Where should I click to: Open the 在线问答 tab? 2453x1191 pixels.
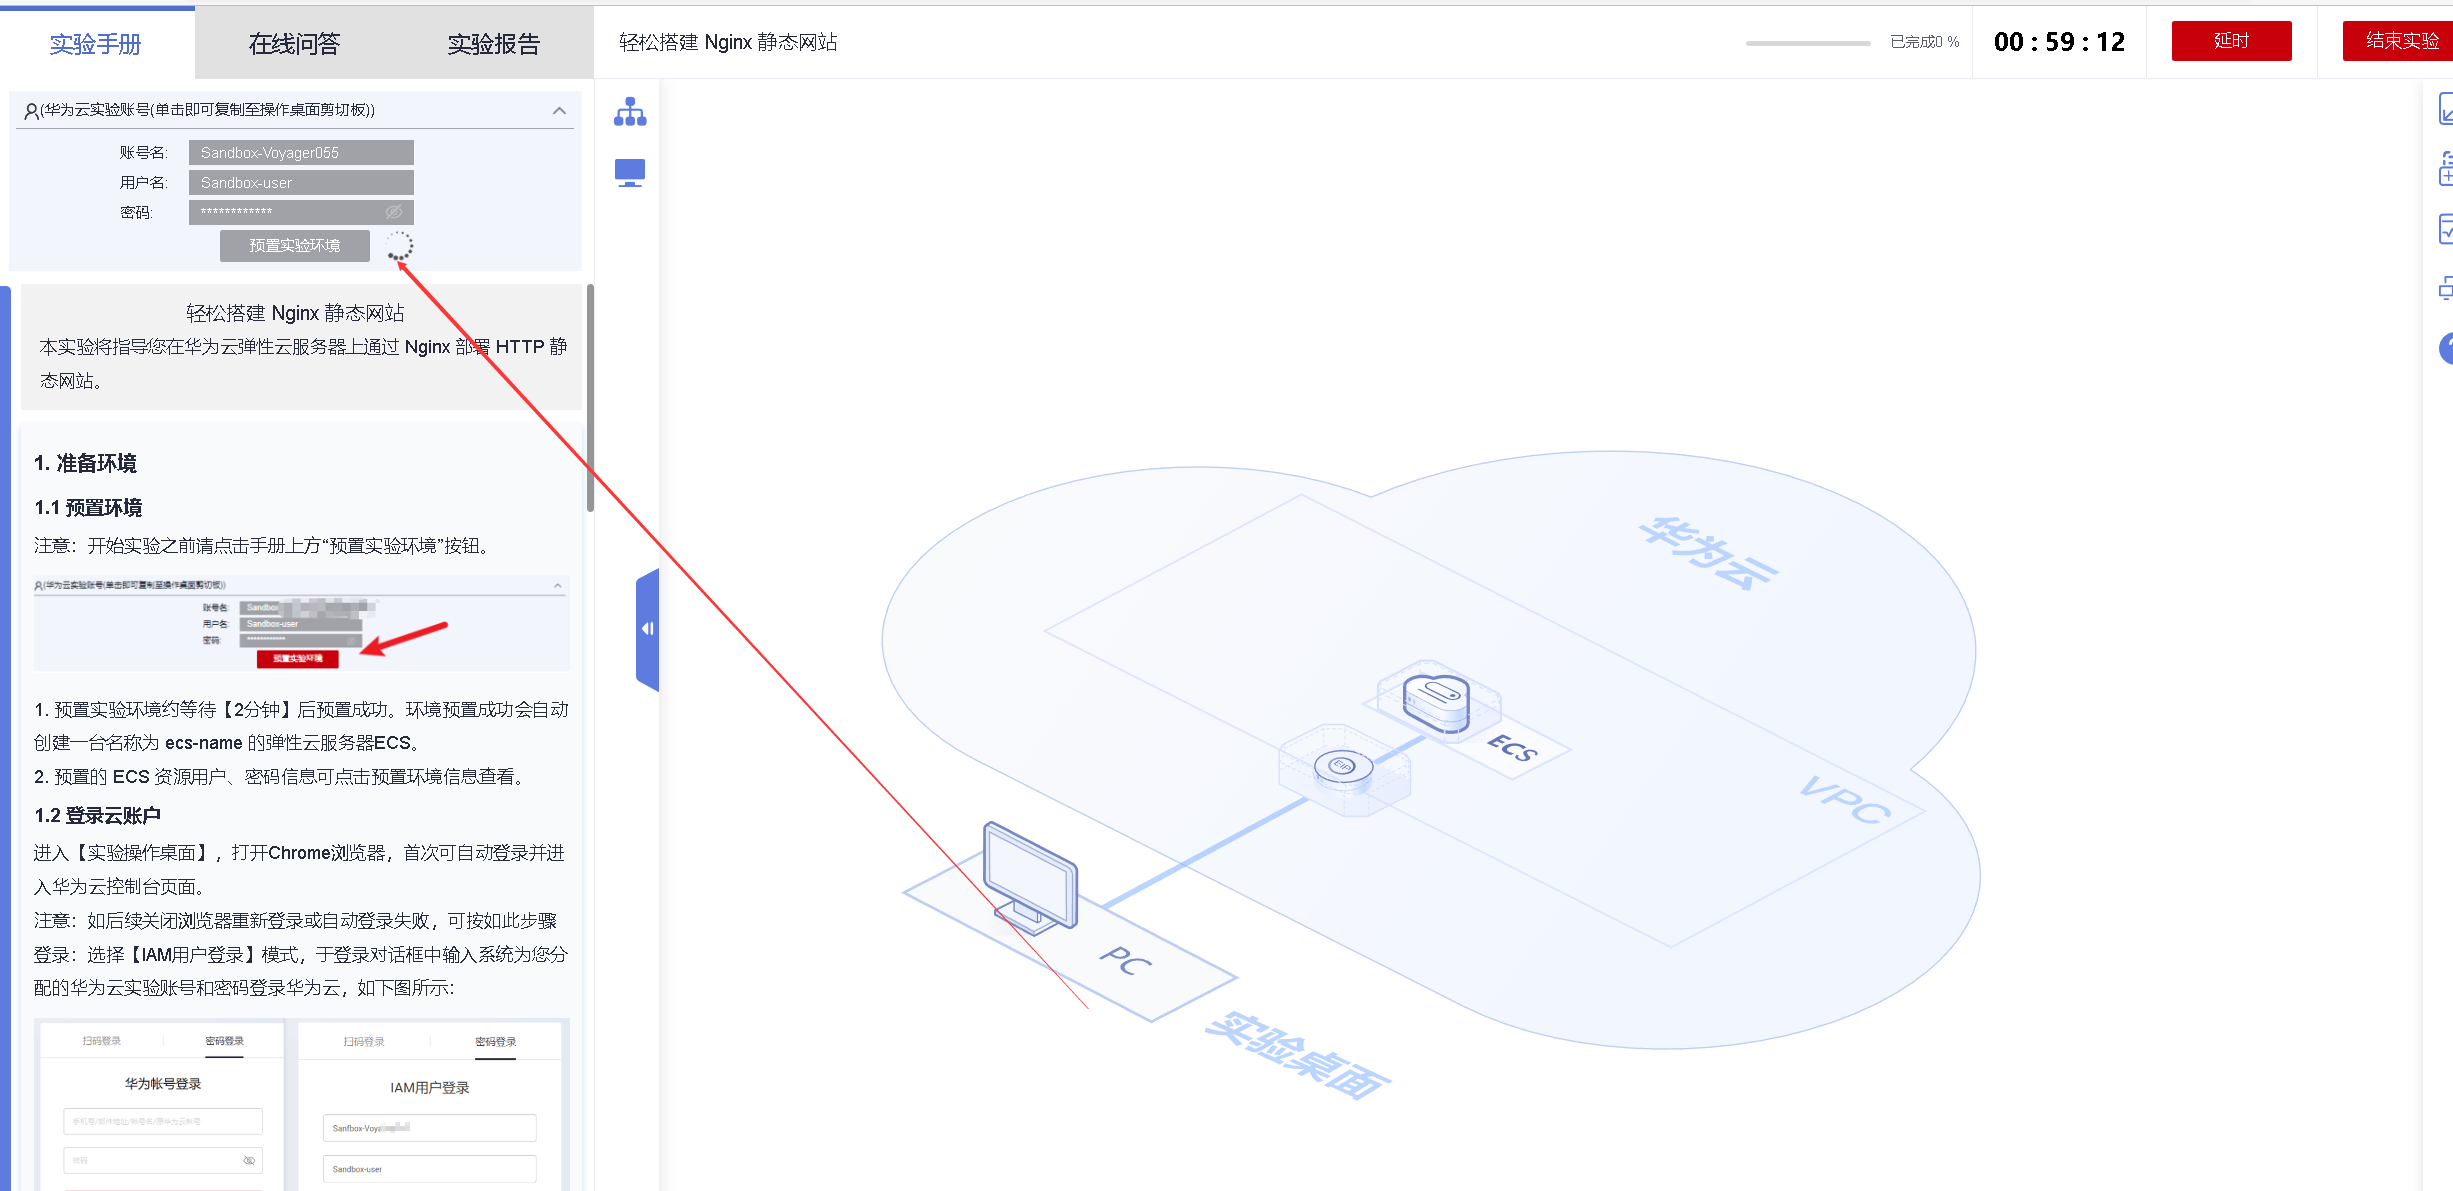tap(294, 43)
